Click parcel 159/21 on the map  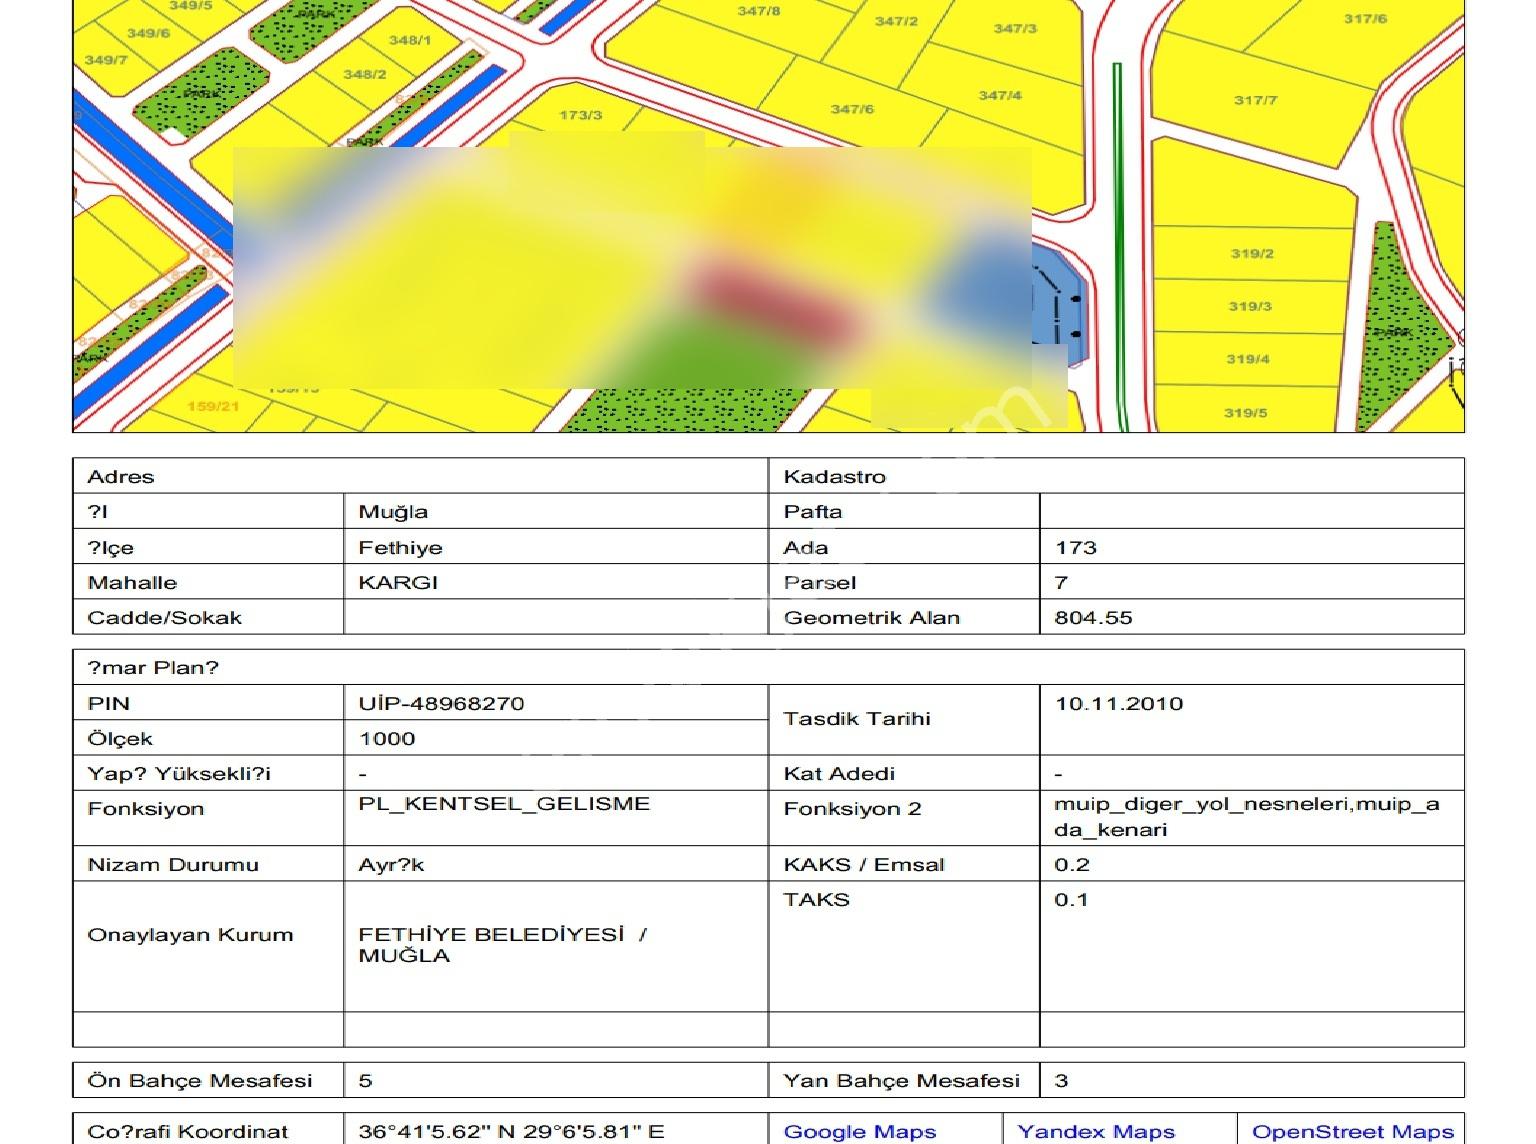pyautogui.click(x=214, y=406)
